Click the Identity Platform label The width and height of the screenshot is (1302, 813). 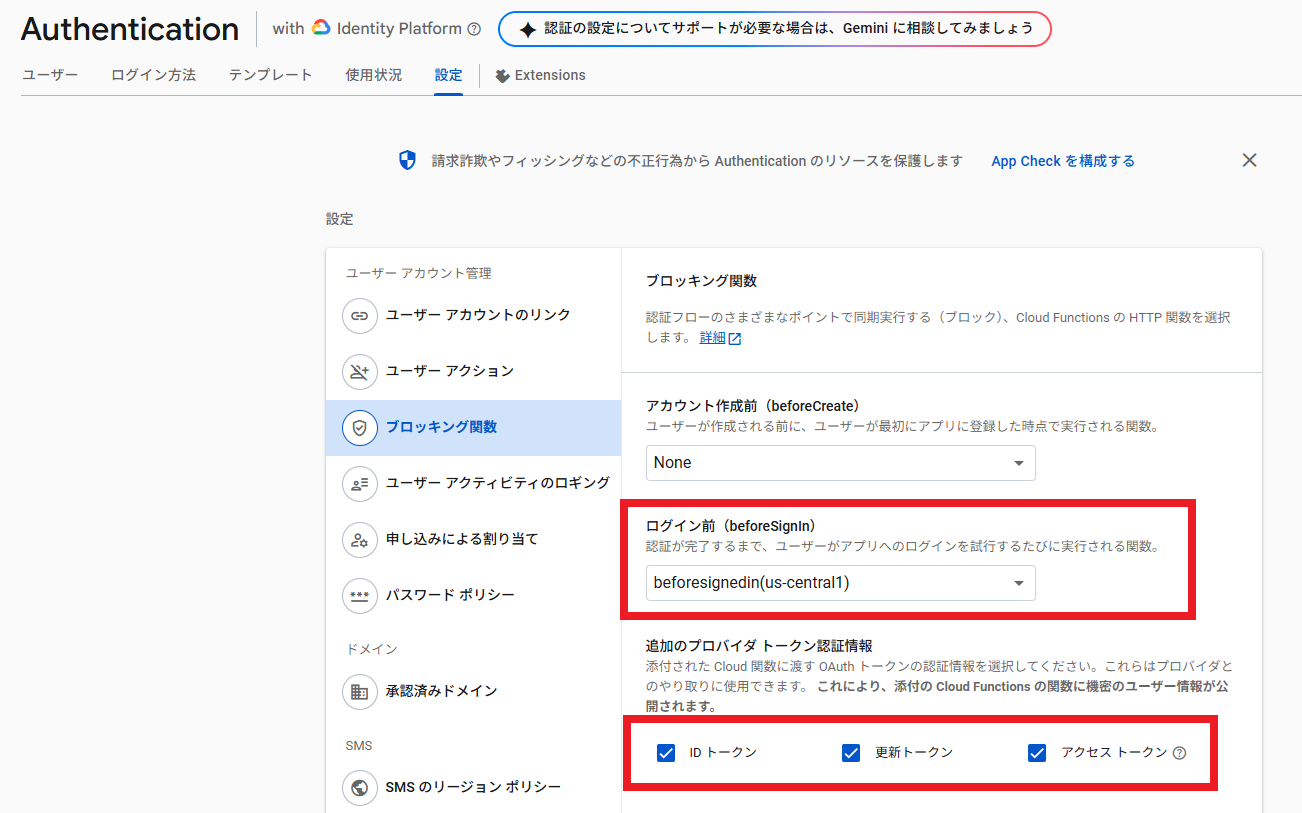point(399,29)
